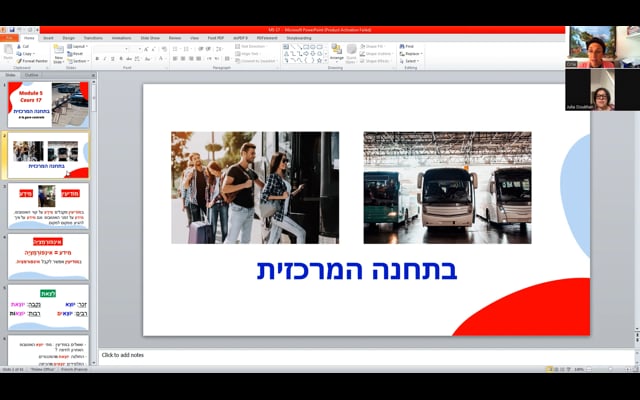Image resolution: width=640 pixels, height=400 pixels.
Task: Open the Storyboarding ribbon tab
Action: (x=299, y=38)
